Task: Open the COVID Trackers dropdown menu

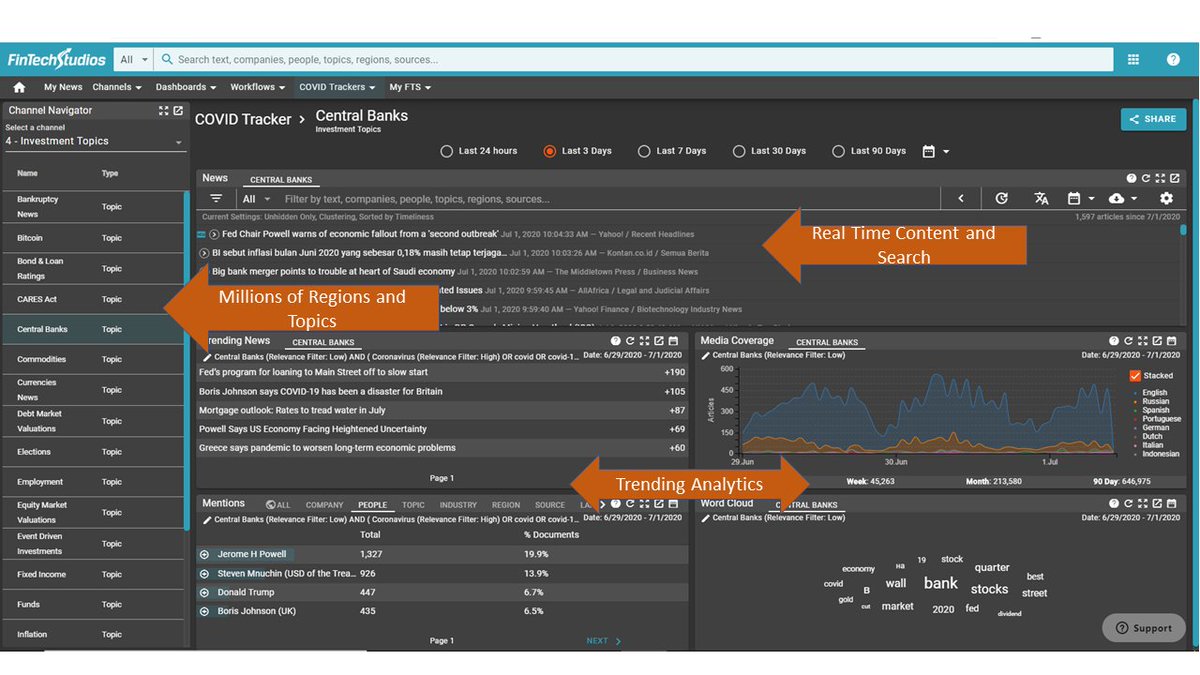Action: [337, 88]
